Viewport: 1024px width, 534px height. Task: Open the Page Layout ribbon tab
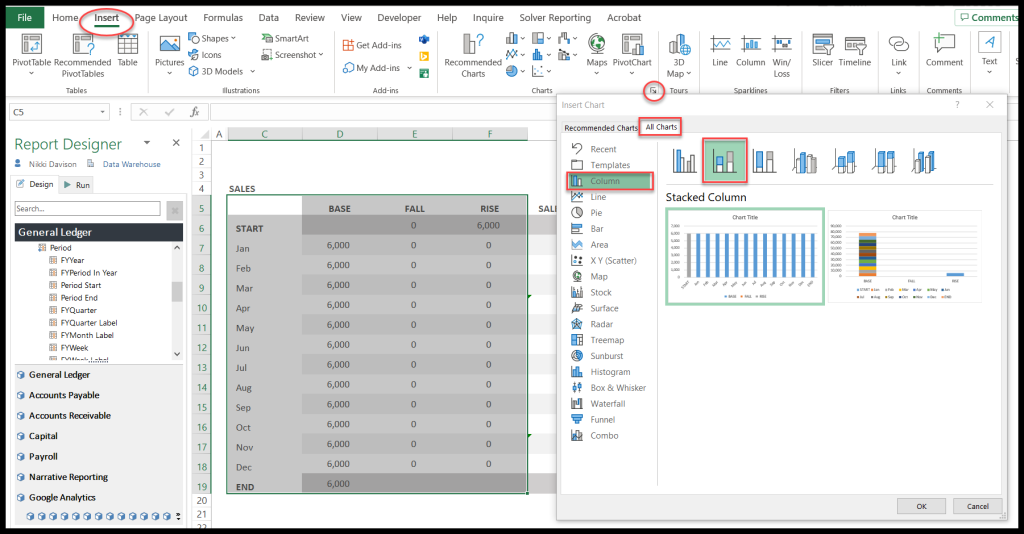coord(161,18)
